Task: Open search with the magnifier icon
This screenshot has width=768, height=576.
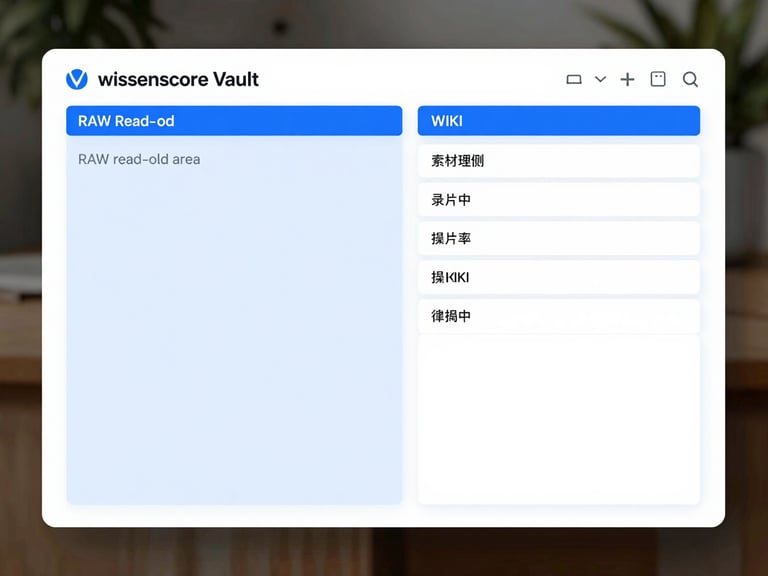Action: (690, 79)
